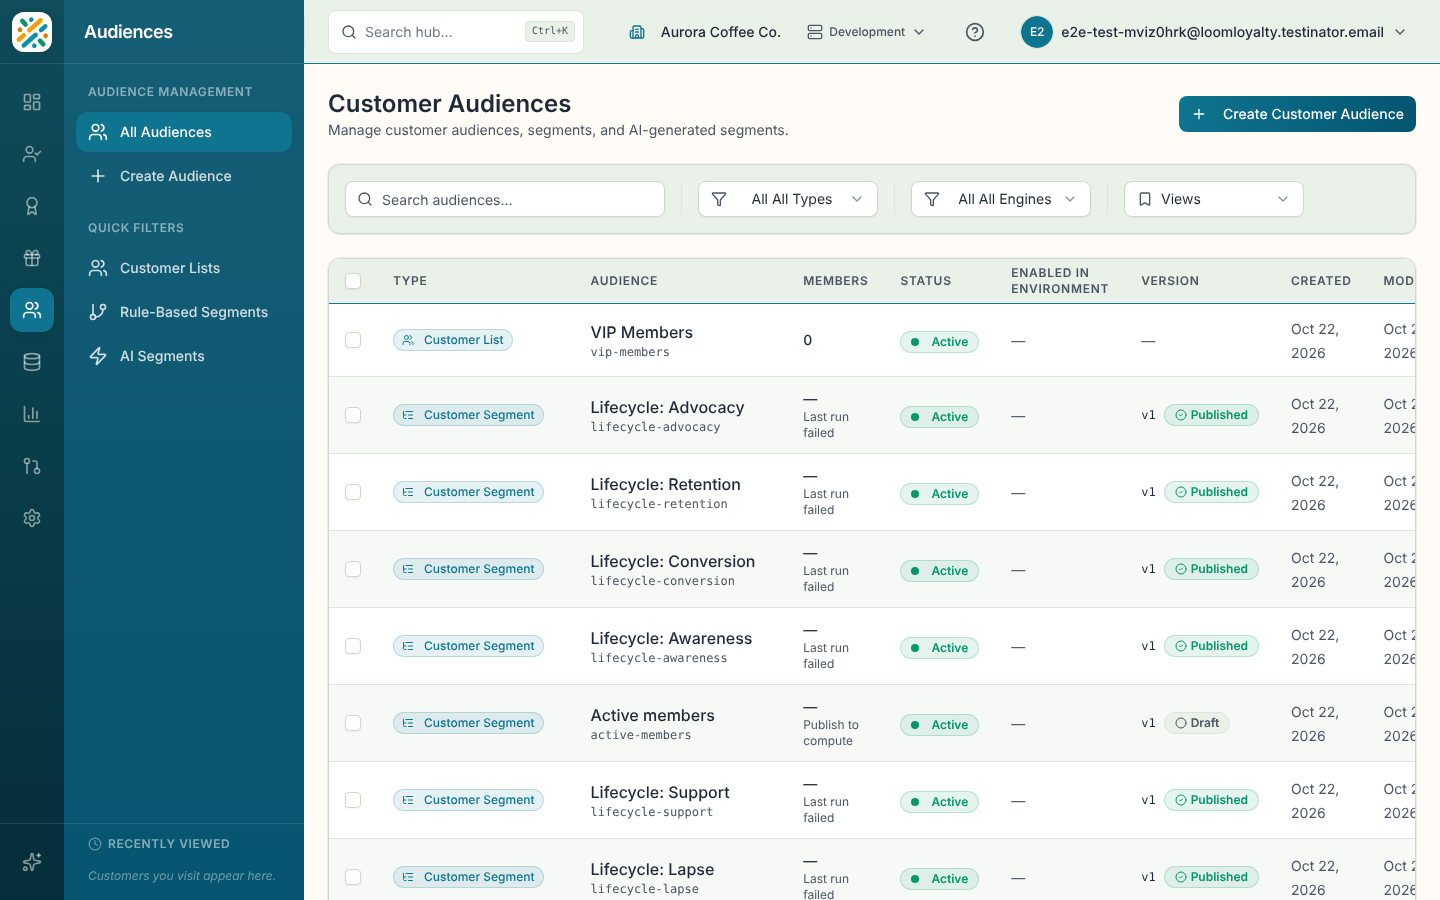
Task: Click the E2 user avatar
Action: pos(1037,32)
